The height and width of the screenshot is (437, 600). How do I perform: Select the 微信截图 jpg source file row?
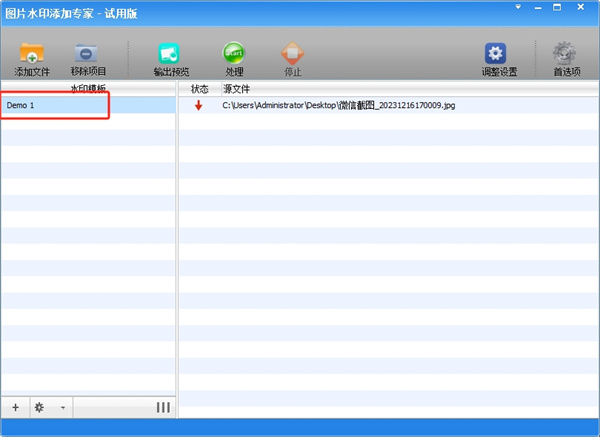pos(338,105)
